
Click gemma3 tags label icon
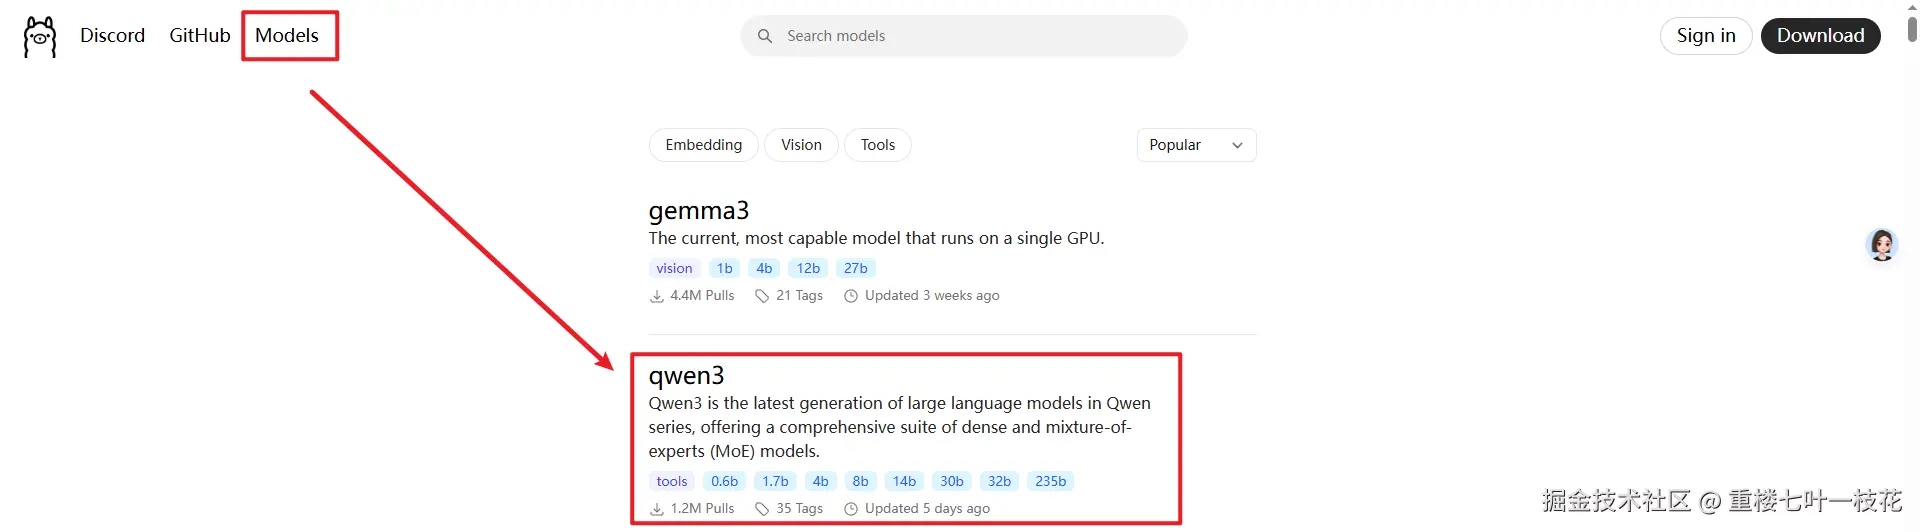pyautogui.click(x=762, y=296)
